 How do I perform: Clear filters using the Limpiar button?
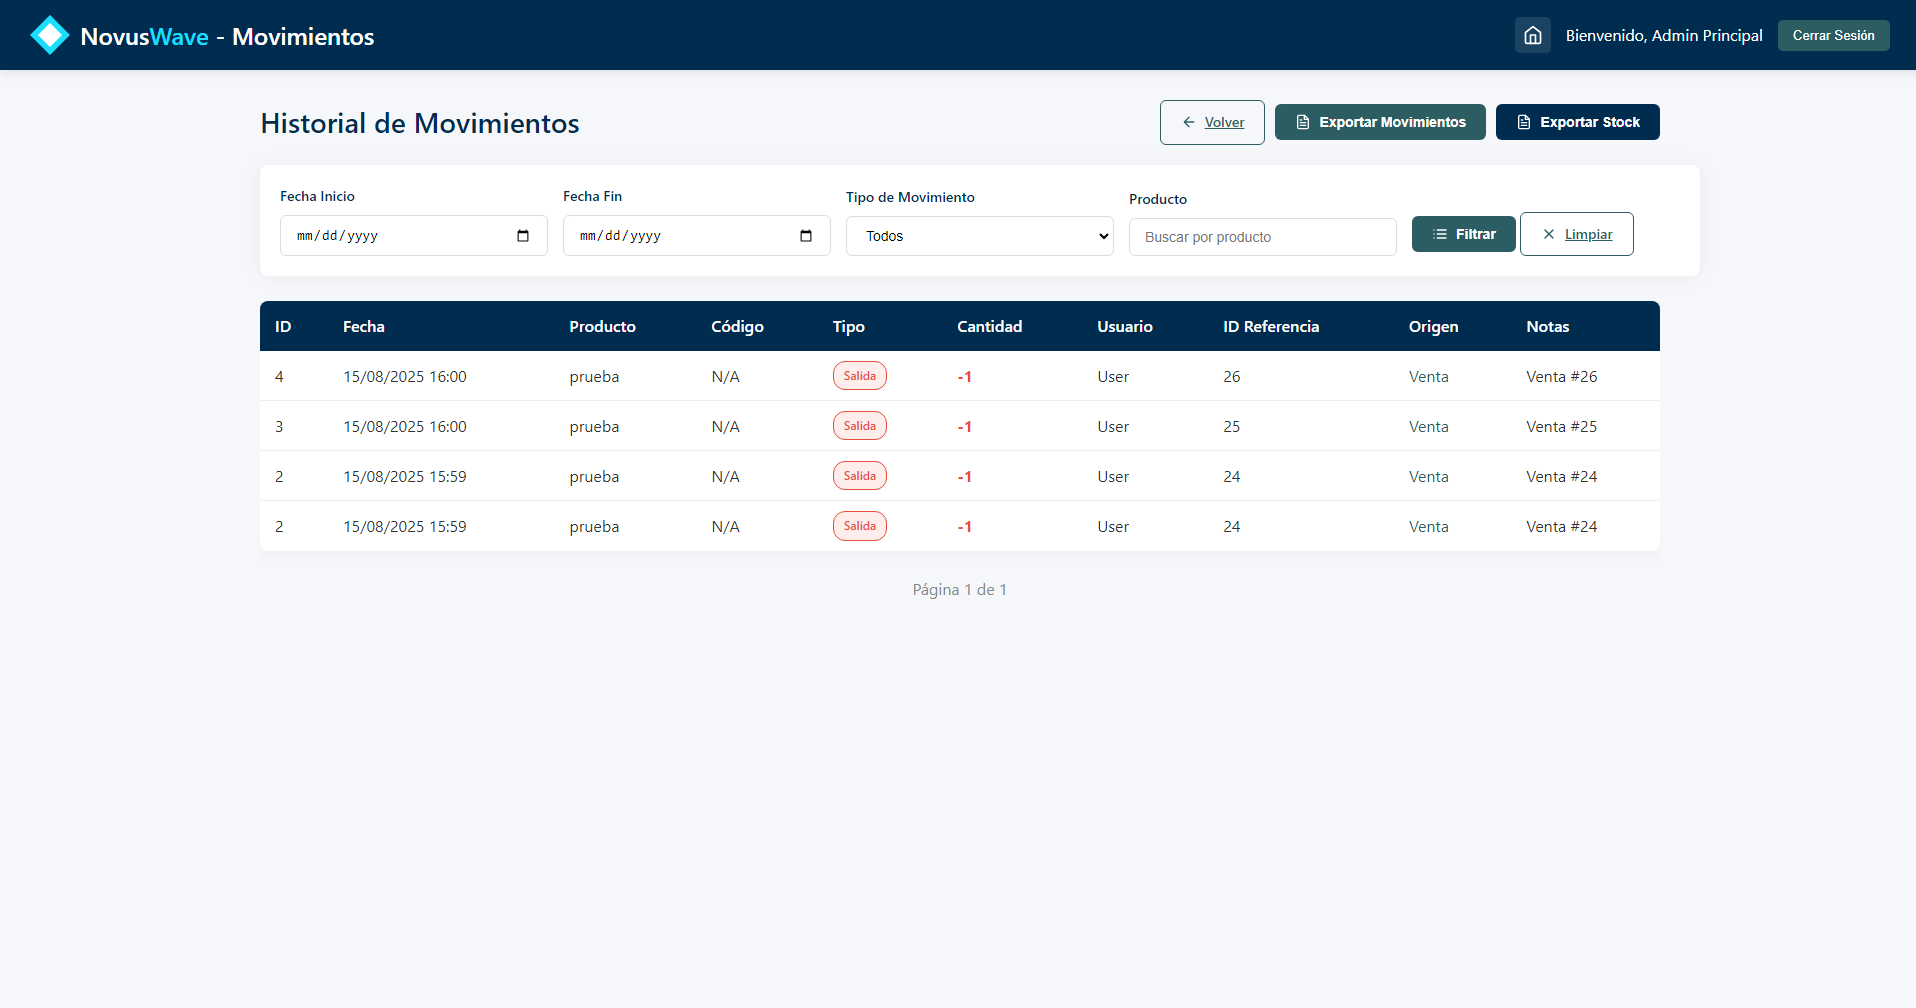[1576, 234]
